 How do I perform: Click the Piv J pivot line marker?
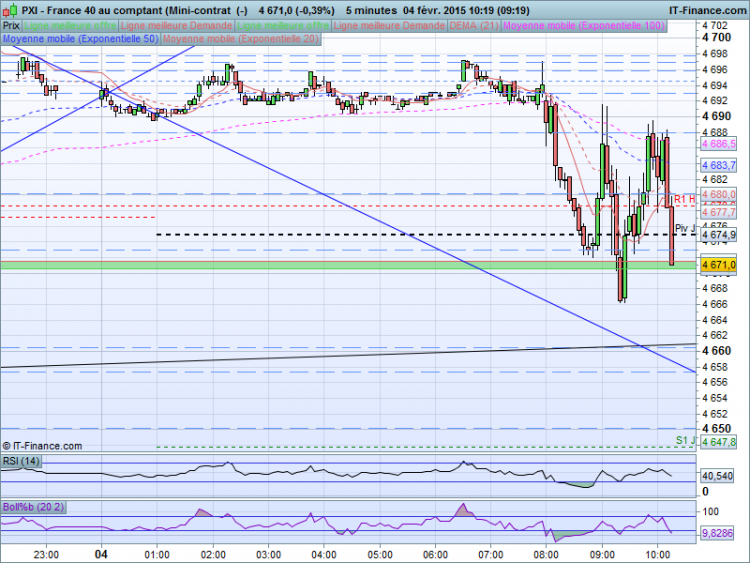click(685, 228)
